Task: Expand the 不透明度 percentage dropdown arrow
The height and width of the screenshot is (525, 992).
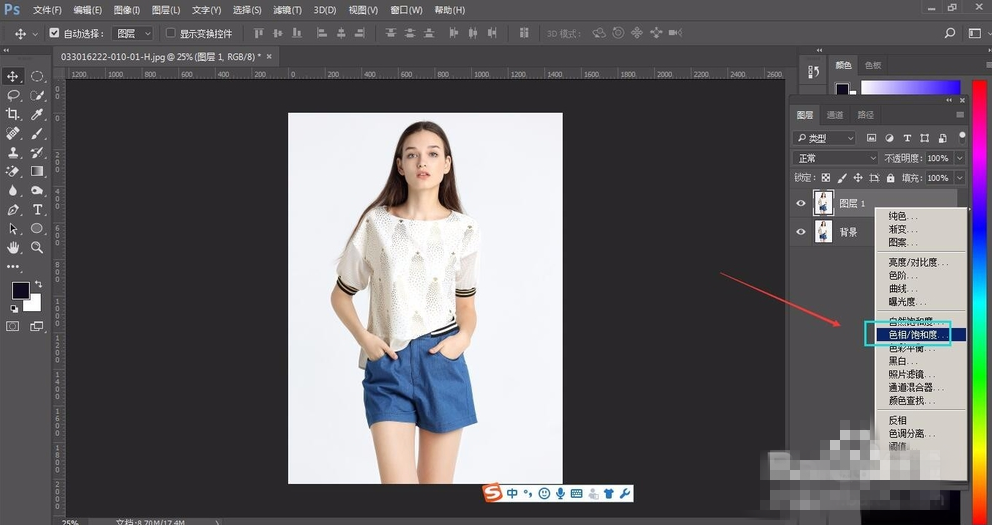Action: coord(960,158)
